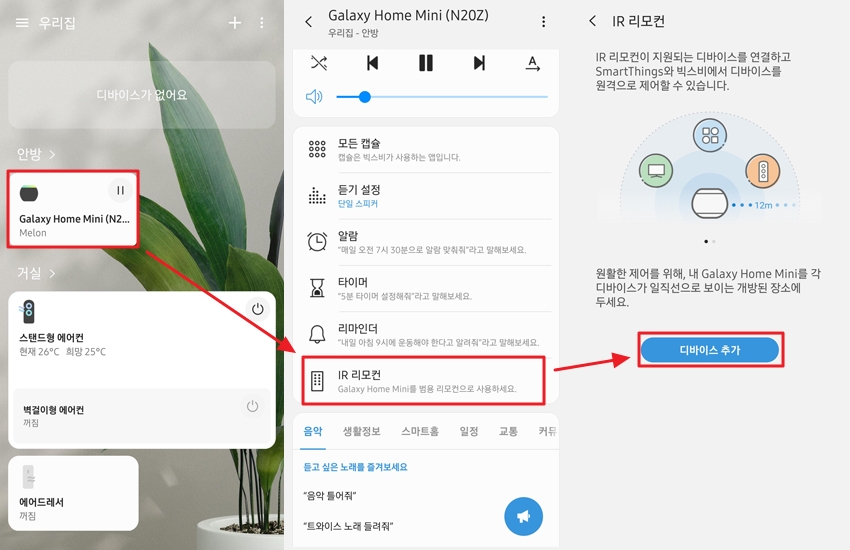Click the bell reminder icon
Screen dimensions: 850x550
coord(317,334)
